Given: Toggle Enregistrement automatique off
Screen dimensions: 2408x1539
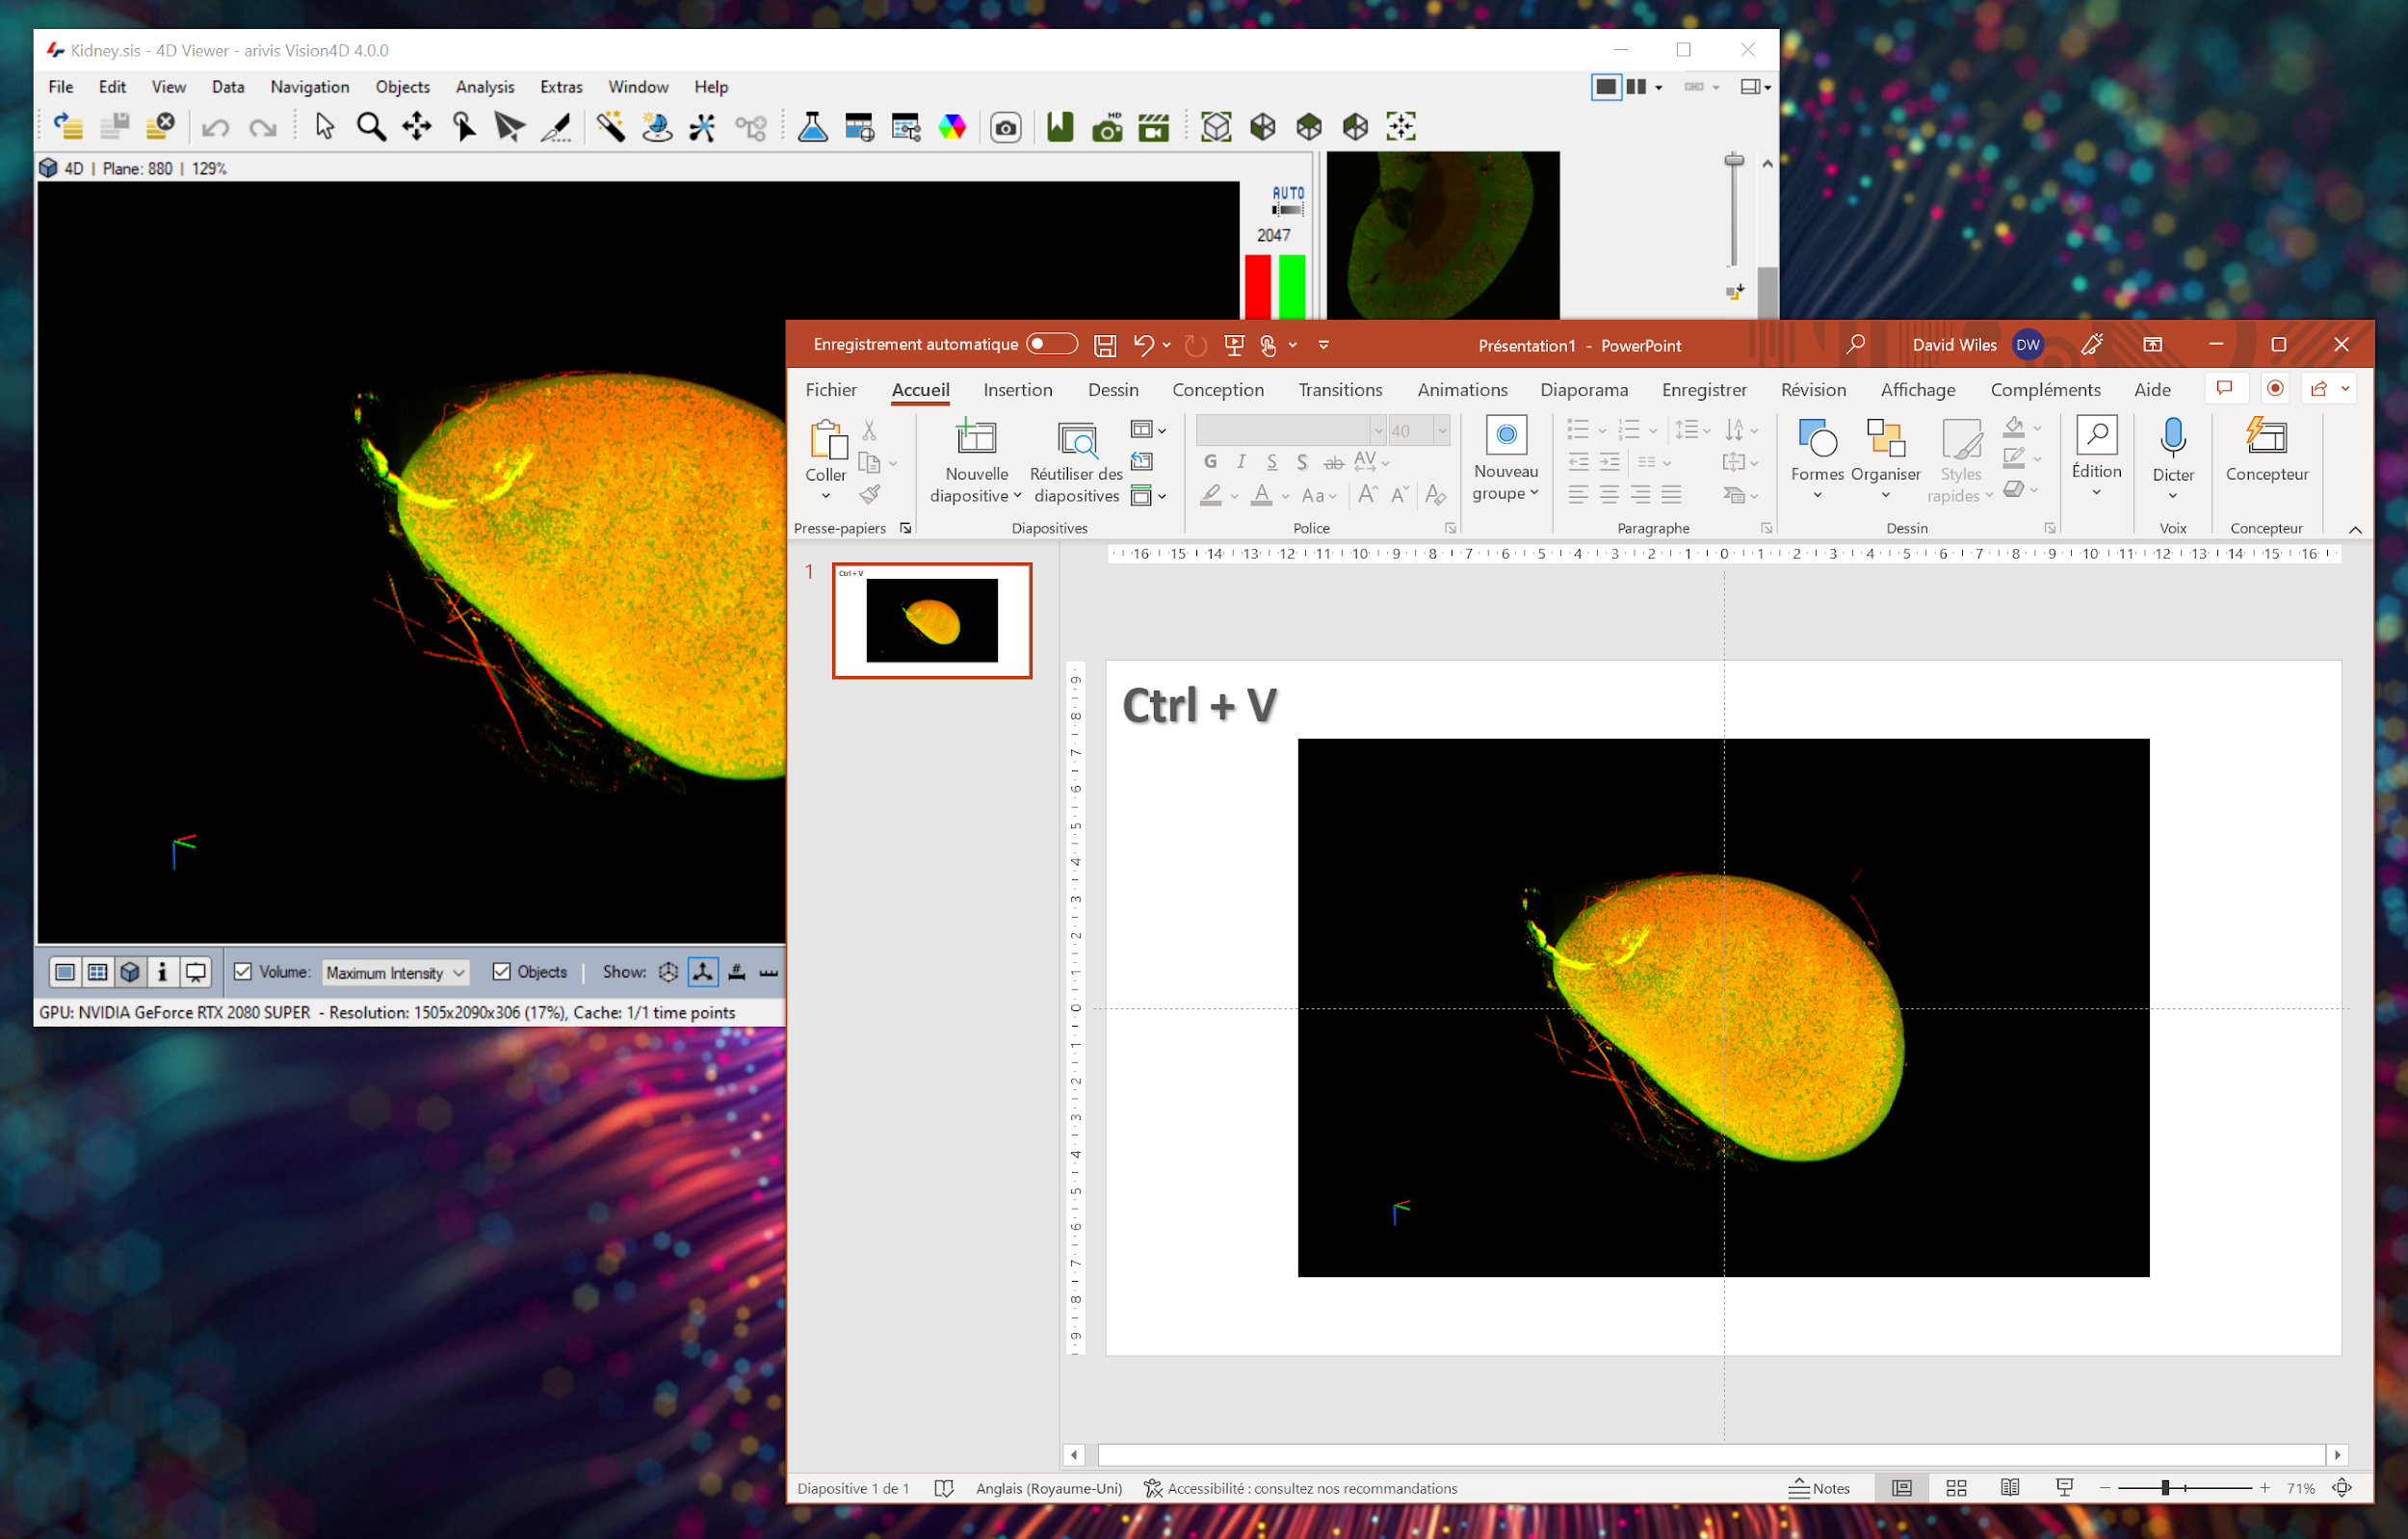Looking at the screenshot, I should 1052,343.
